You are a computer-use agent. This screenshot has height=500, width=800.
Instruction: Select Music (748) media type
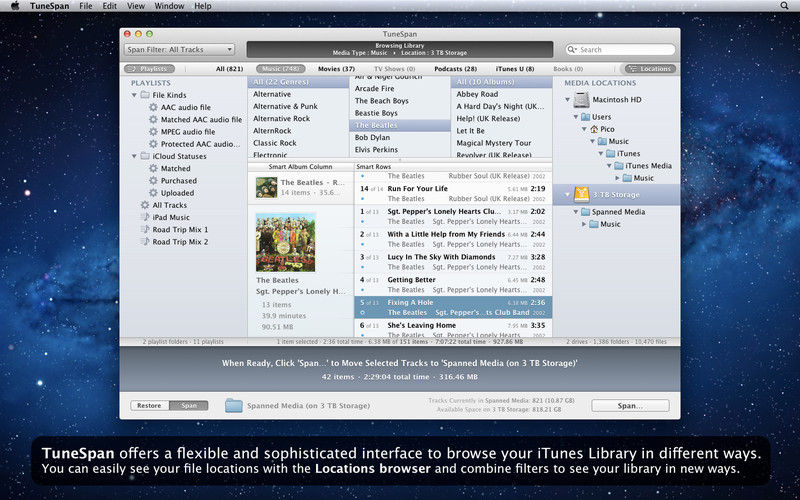pos(281,68)
